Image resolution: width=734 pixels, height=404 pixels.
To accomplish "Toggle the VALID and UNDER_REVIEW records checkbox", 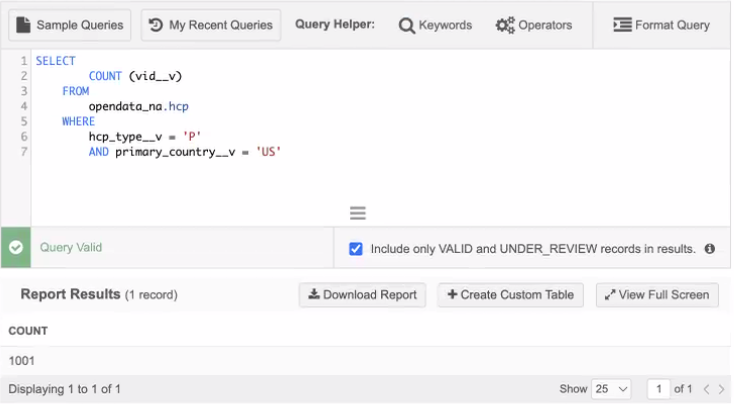I will coord(356,249).
